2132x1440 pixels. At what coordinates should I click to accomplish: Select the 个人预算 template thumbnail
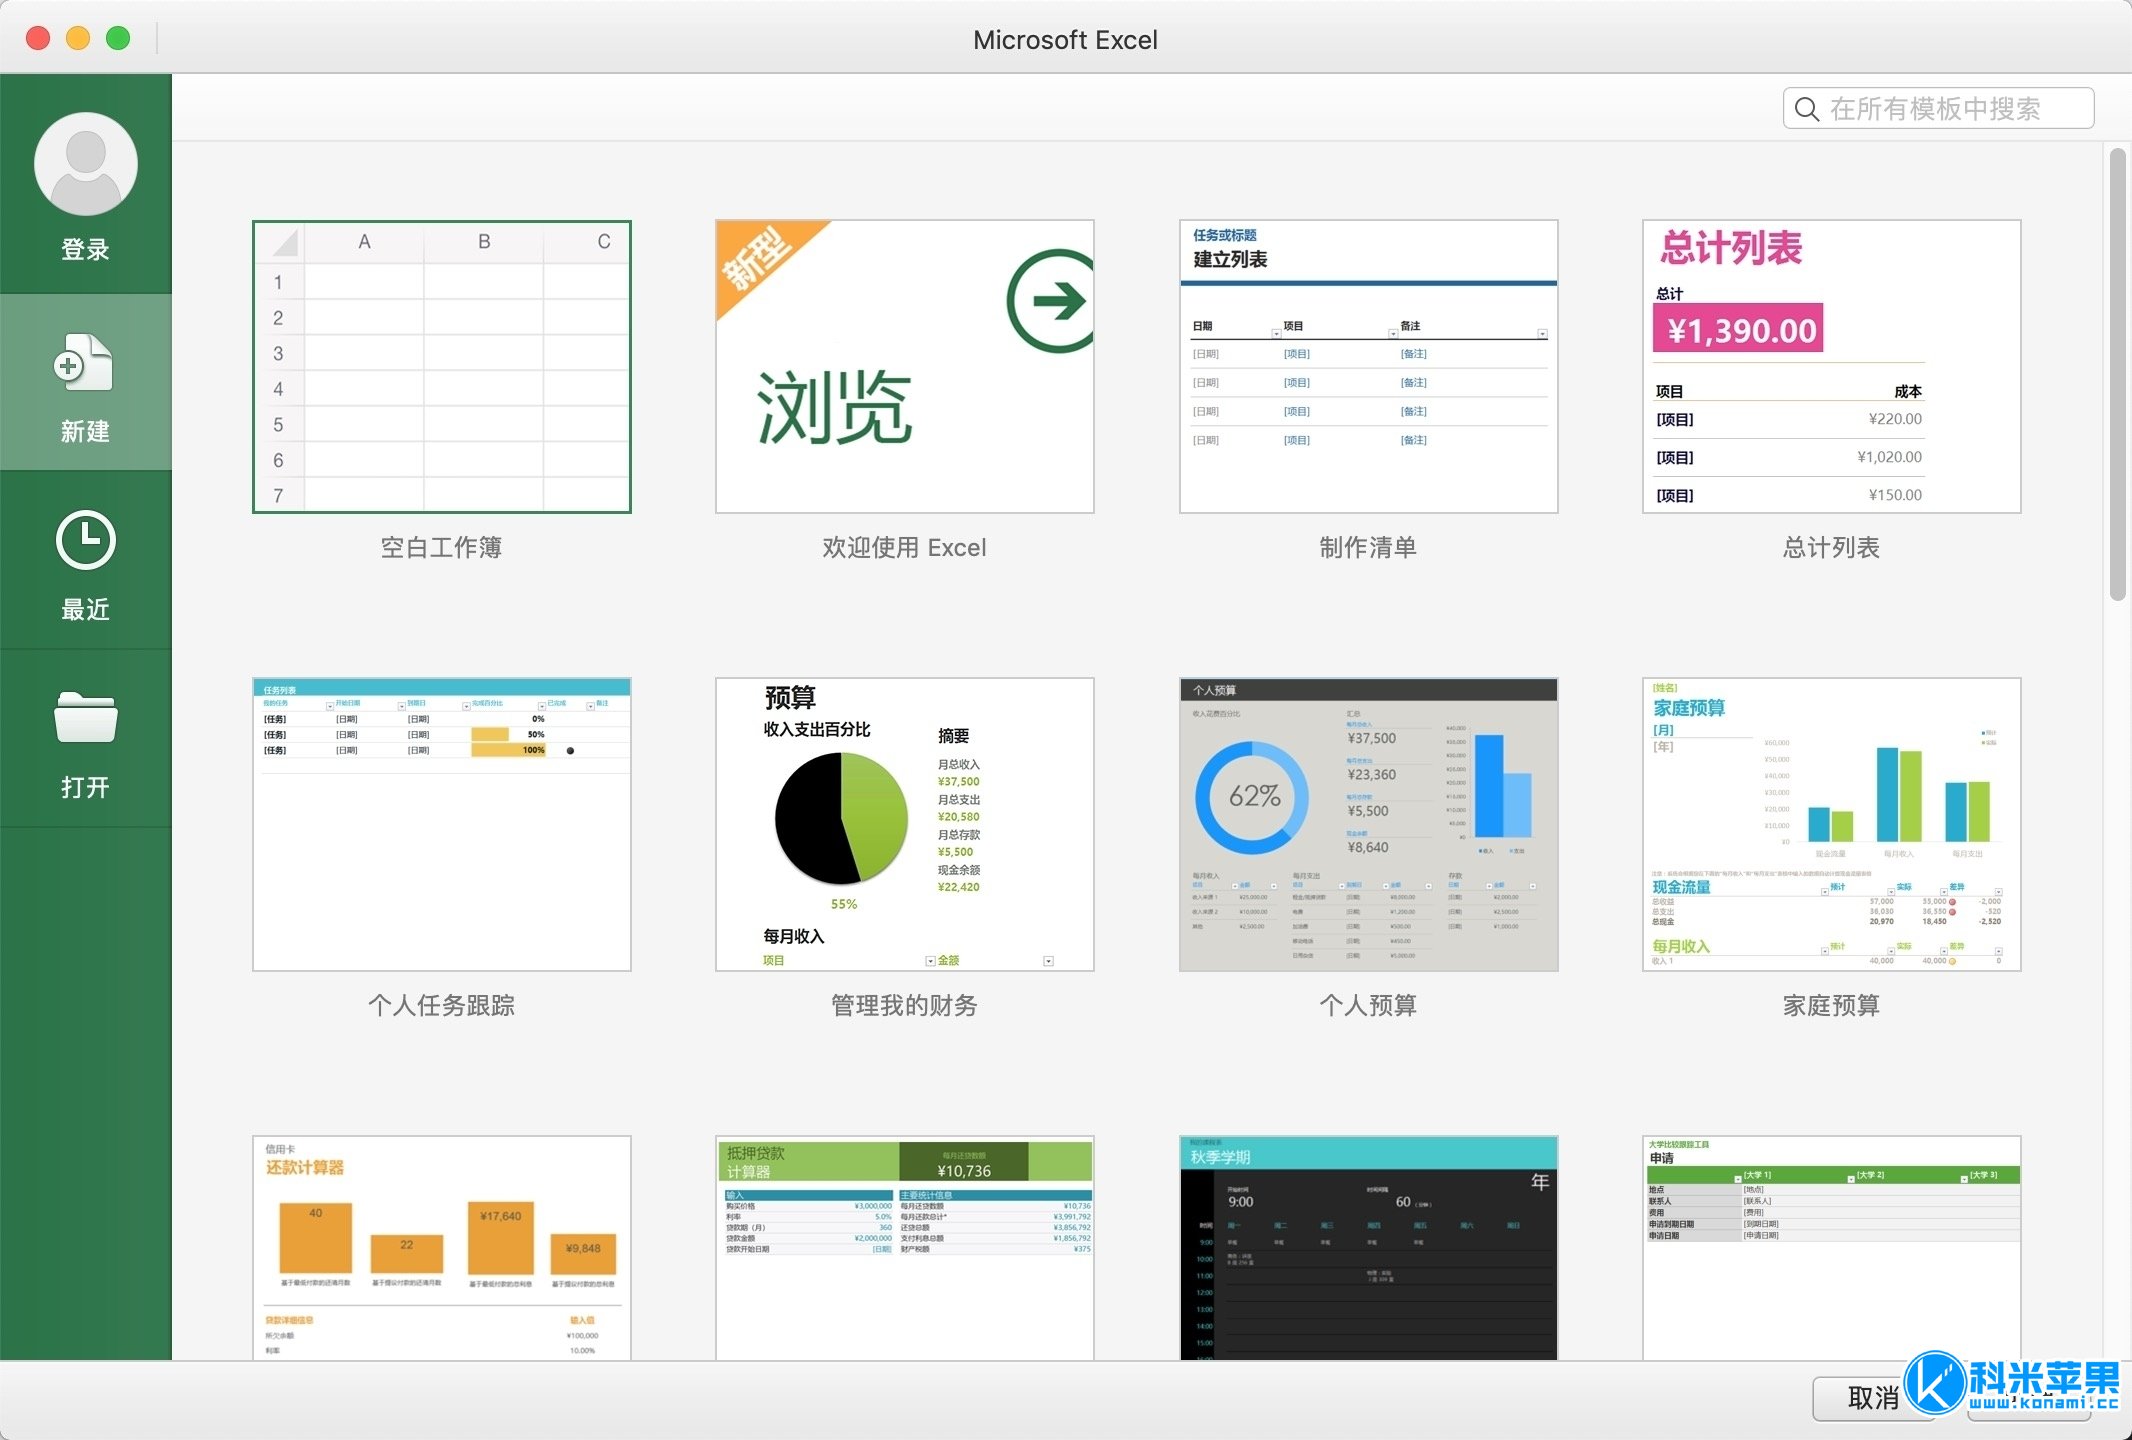point(1369,825)
